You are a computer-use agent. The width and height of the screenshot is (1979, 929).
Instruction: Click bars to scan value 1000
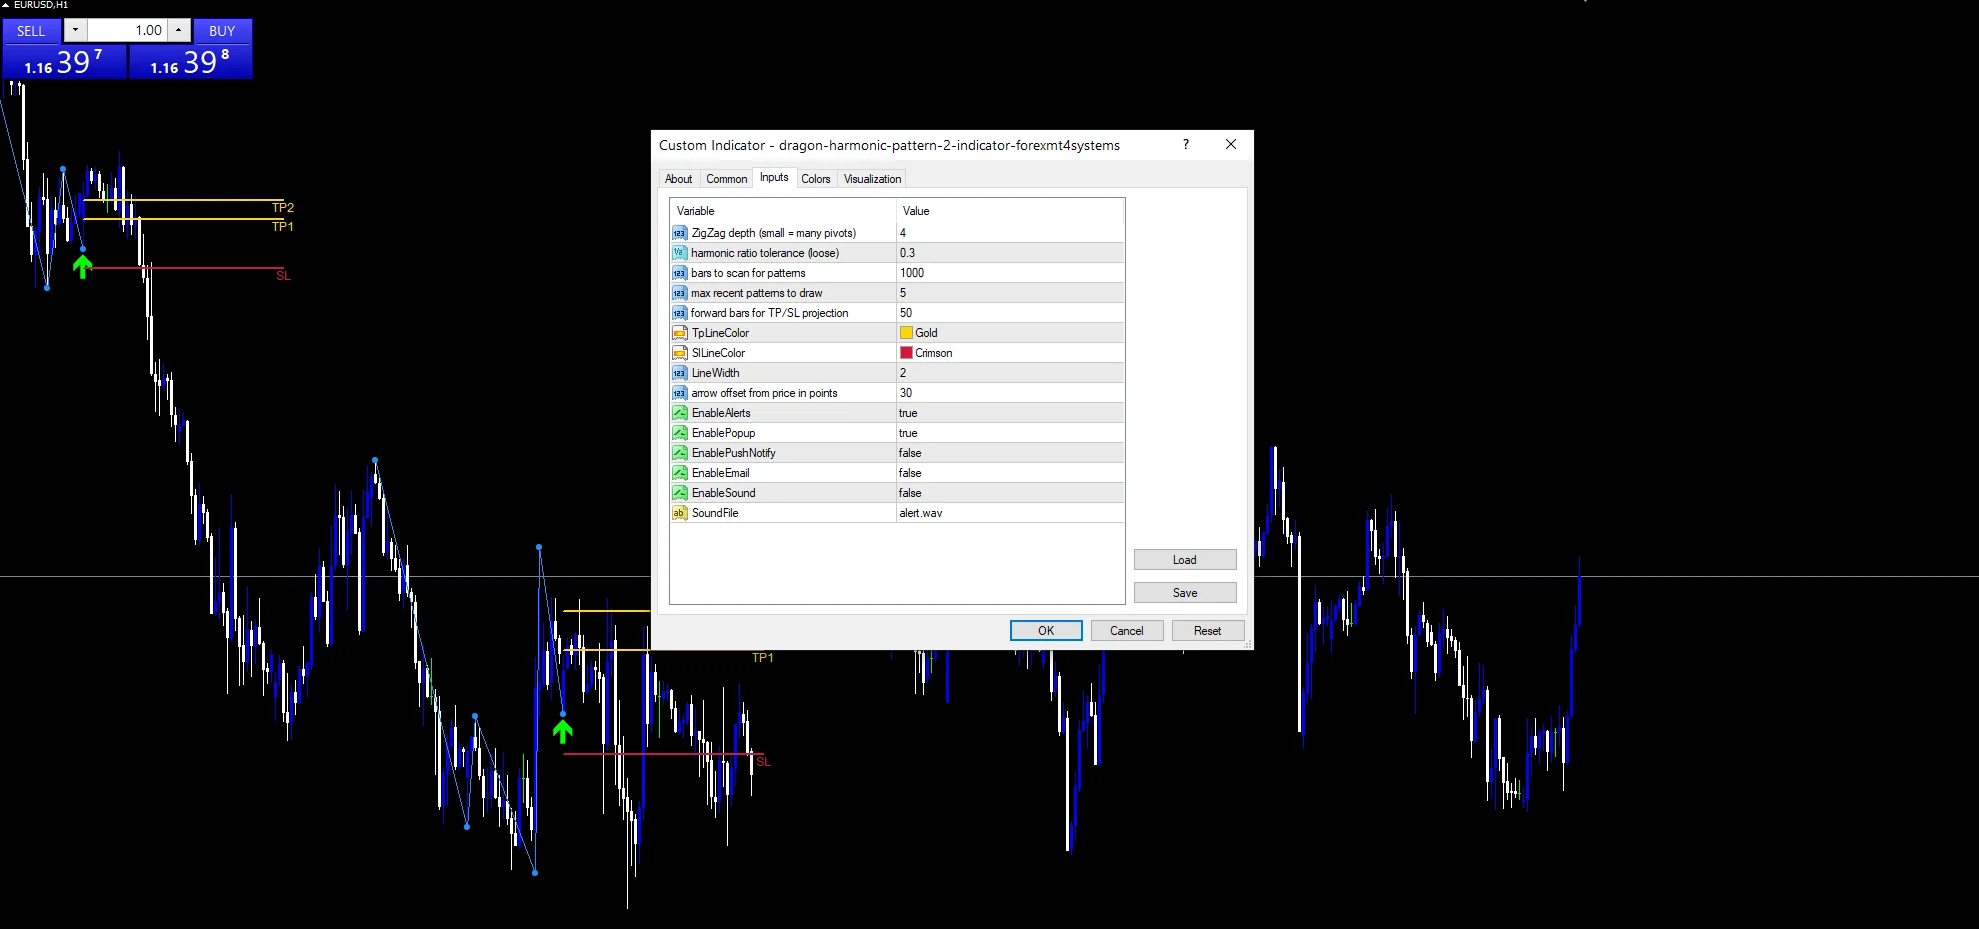[1010, 273]
